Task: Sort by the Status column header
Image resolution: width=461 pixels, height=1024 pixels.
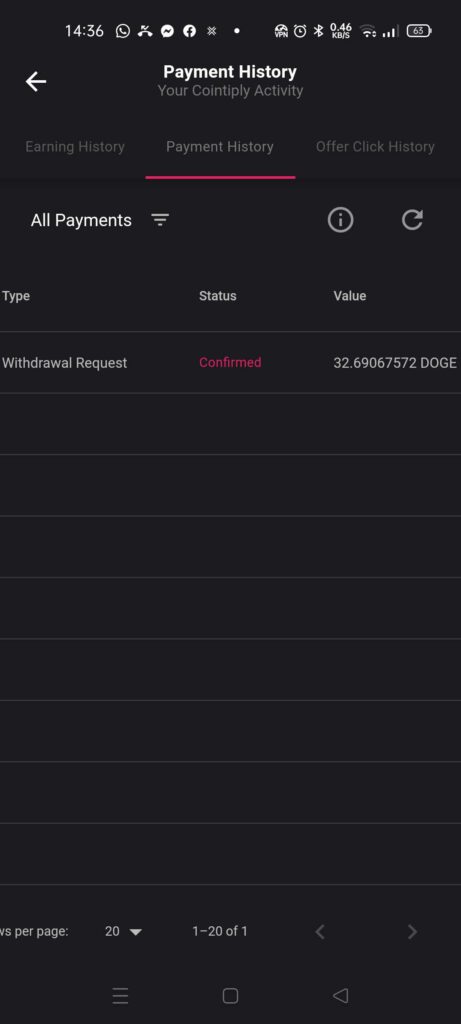Action: (x=217, y=296)
